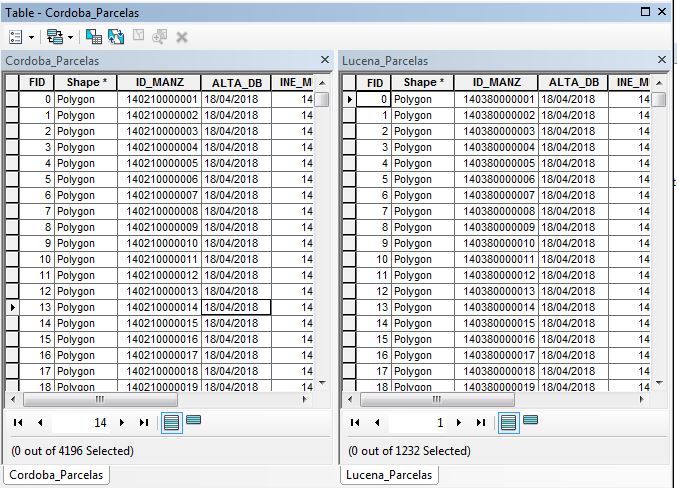Click the Select By Attributes icon
The image size is (677, 488).
pos(94,36)
